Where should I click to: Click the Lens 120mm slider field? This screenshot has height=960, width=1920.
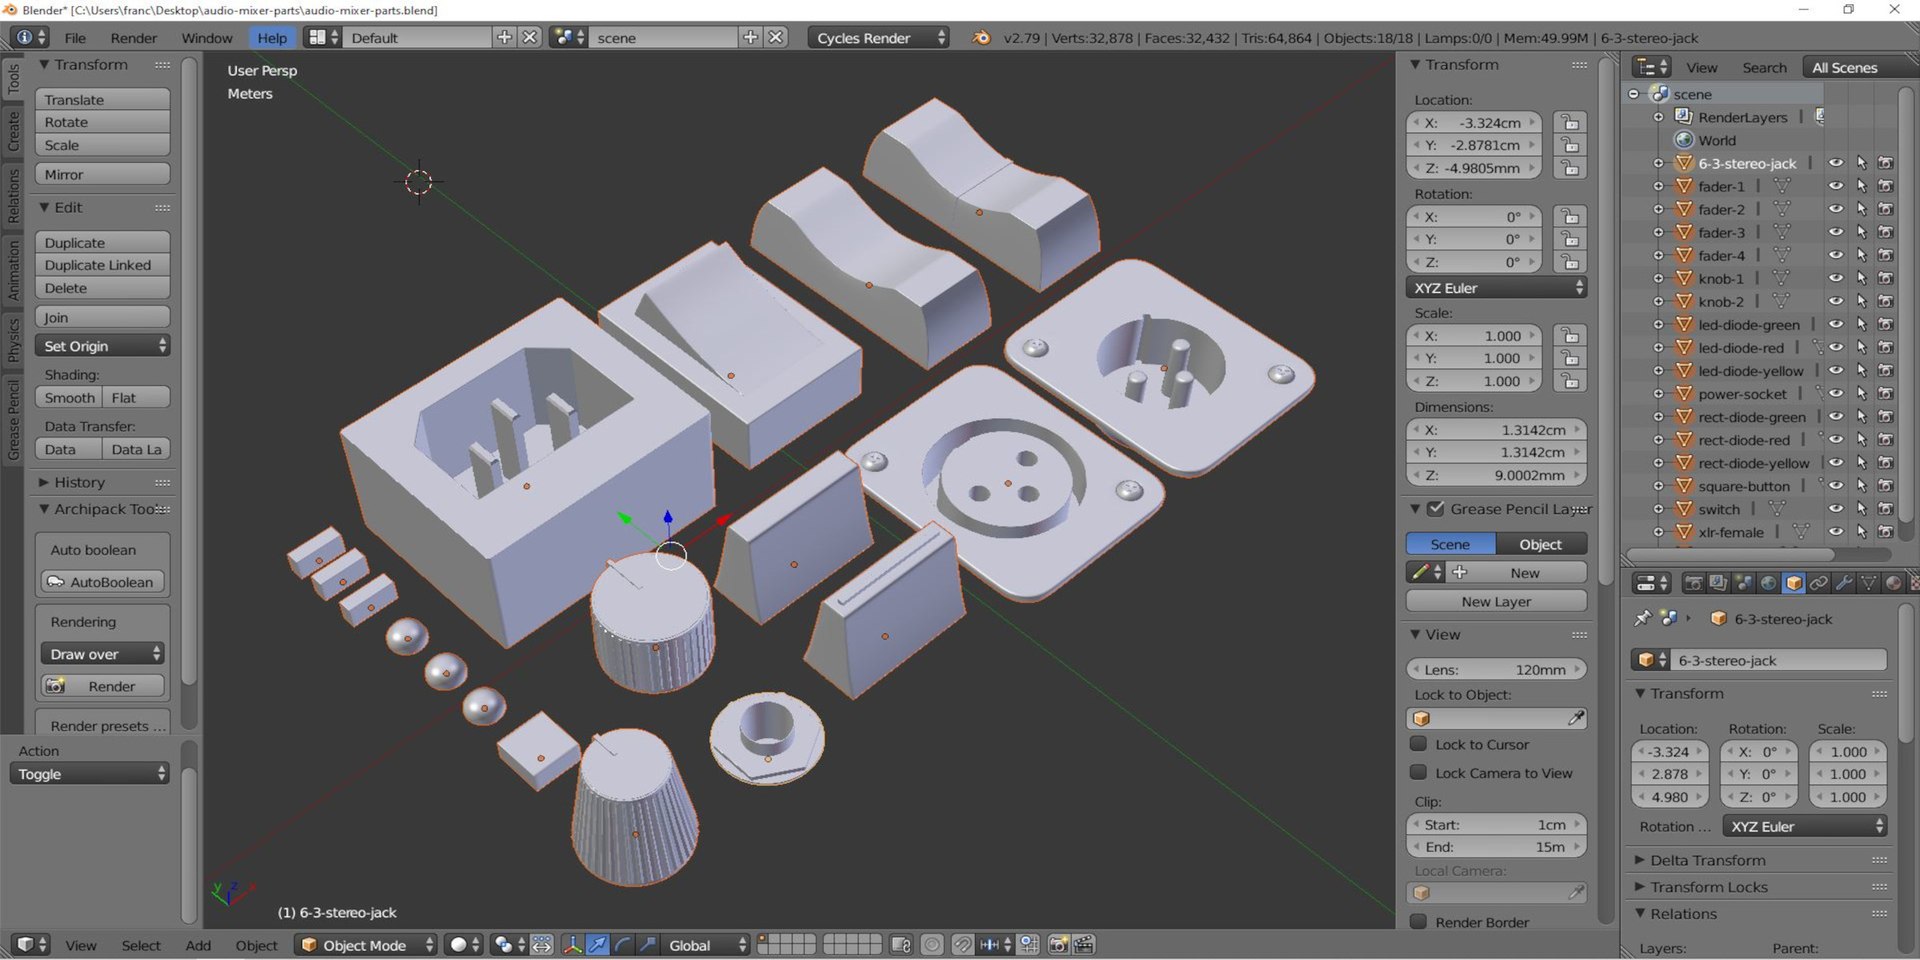click(1496, 669)
